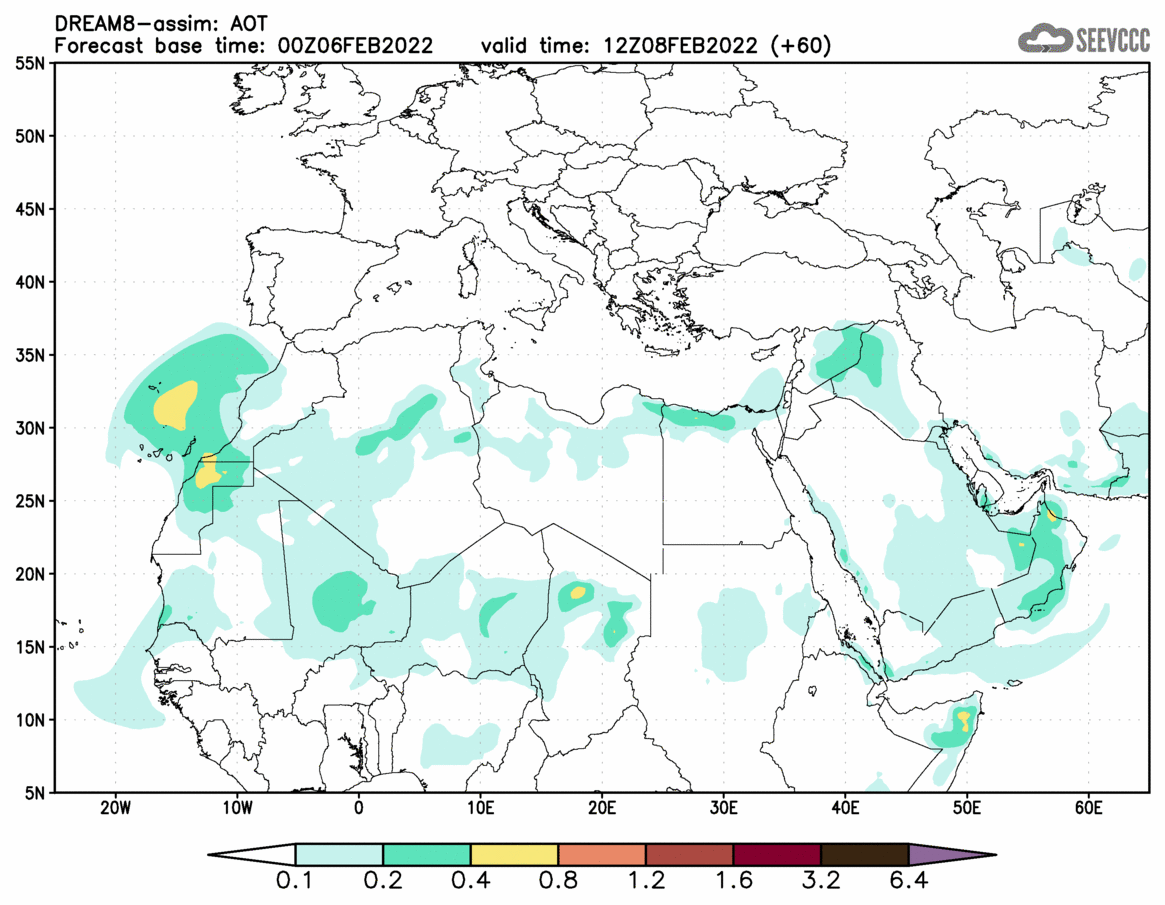
Task: Click the valid time '12Z08FEB2022'
Action: pos(681,45)
